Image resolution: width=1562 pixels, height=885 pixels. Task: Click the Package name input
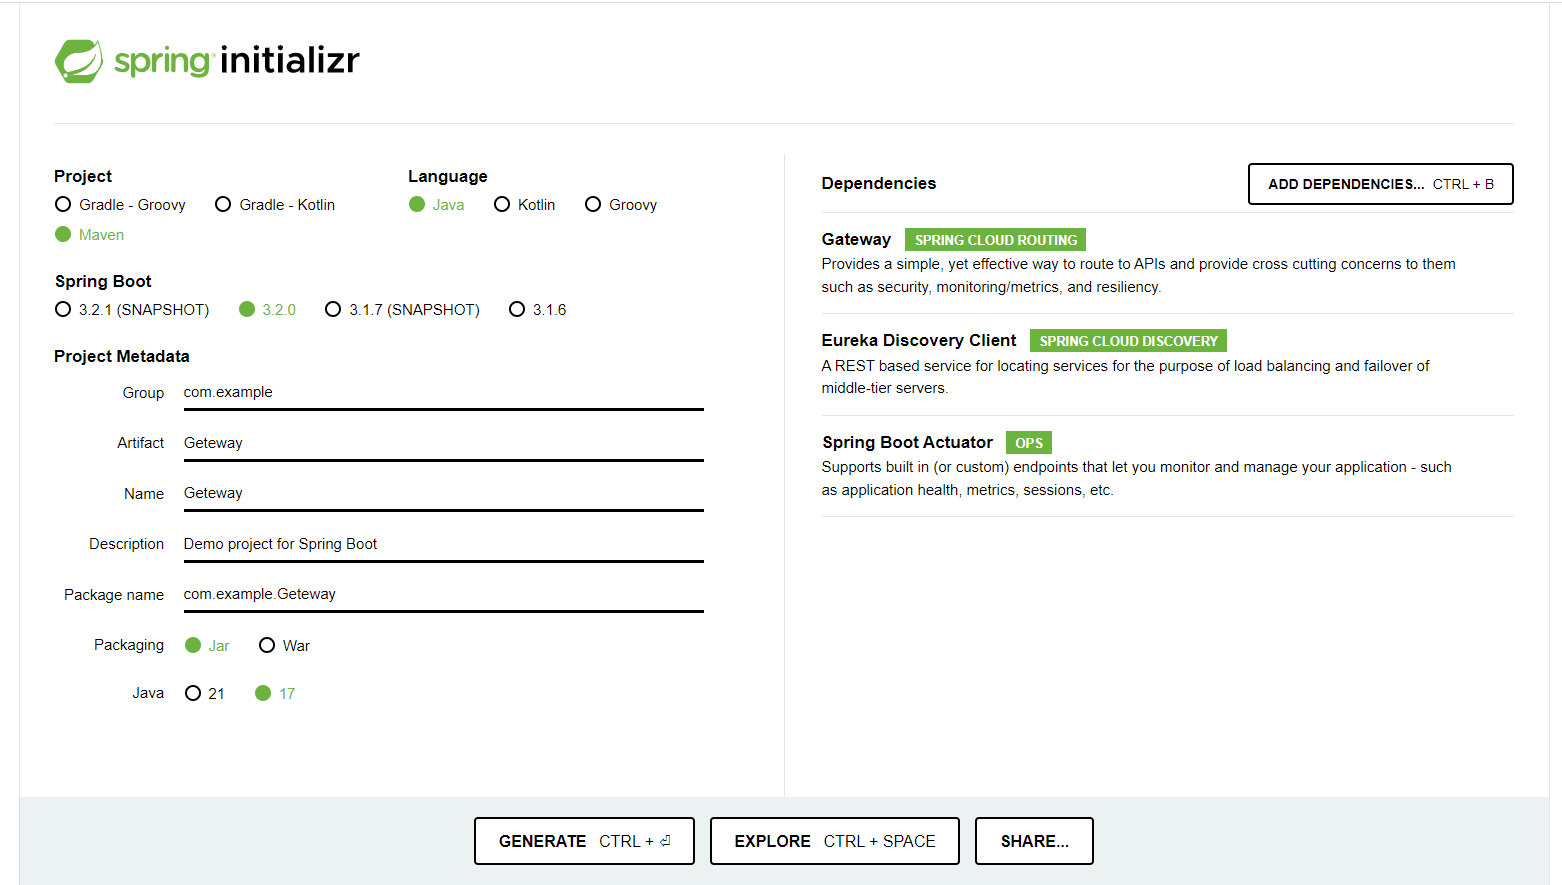point(443,594)
